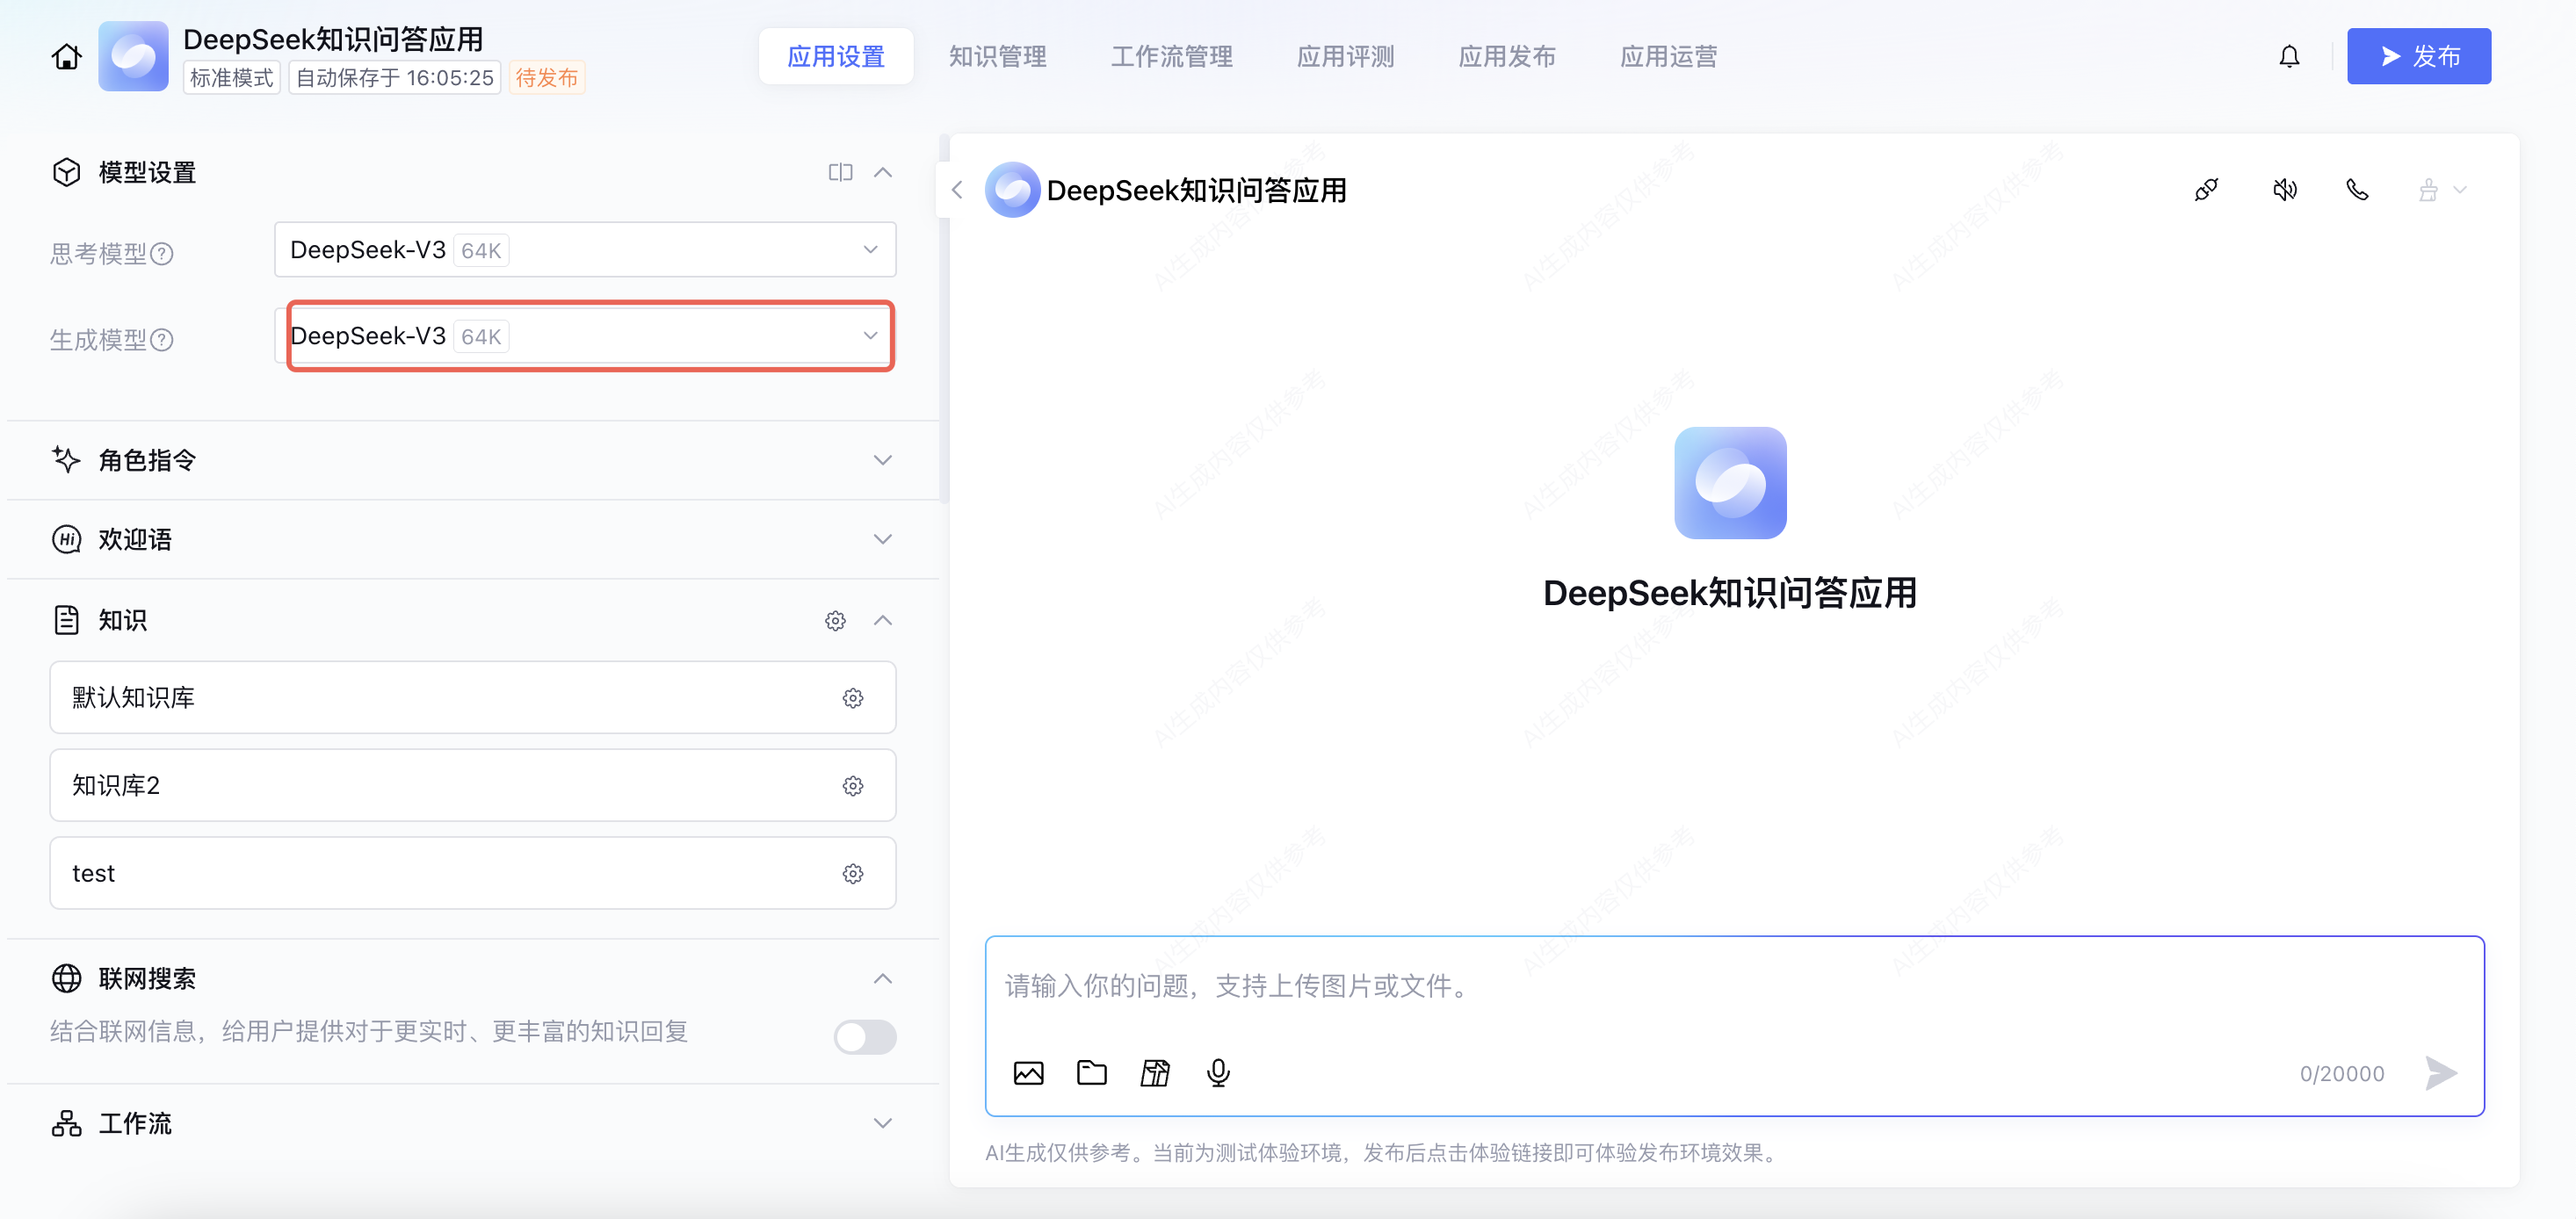This screenshot has height=1219, width=2576.
Task: Expand the 角色指令 section
Action: point(882,460)
